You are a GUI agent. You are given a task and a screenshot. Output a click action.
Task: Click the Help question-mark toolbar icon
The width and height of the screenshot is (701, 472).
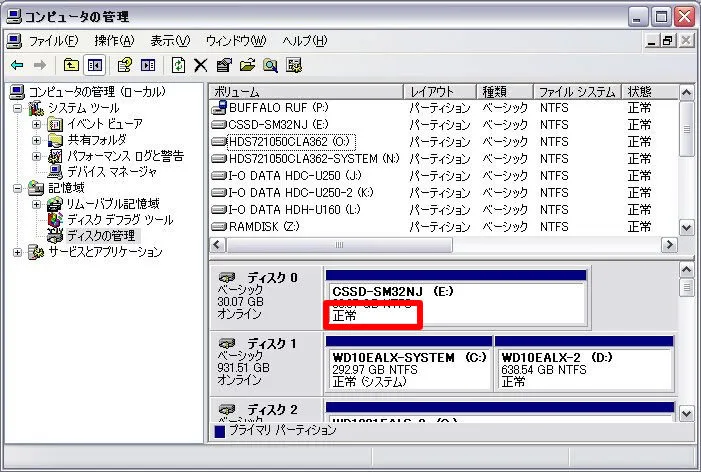click(x=125, y=65)
